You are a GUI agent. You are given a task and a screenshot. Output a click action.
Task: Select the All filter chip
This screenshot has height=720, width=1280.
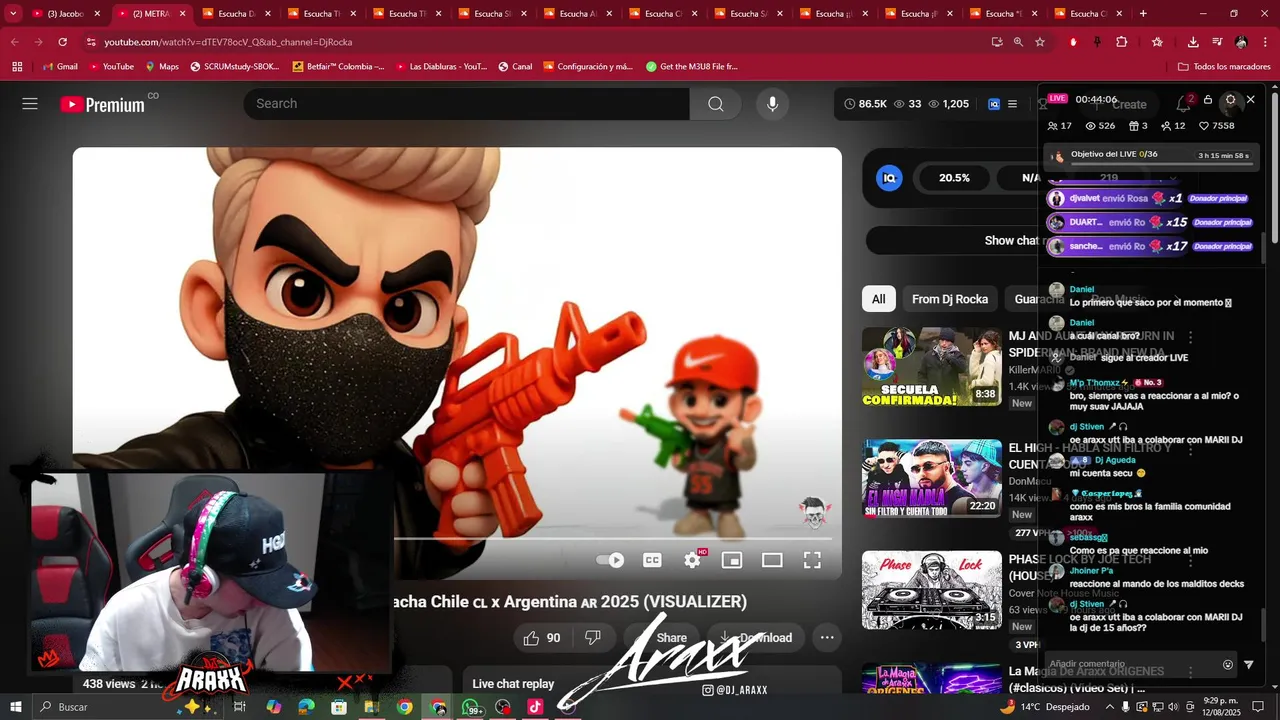(878, 299)
